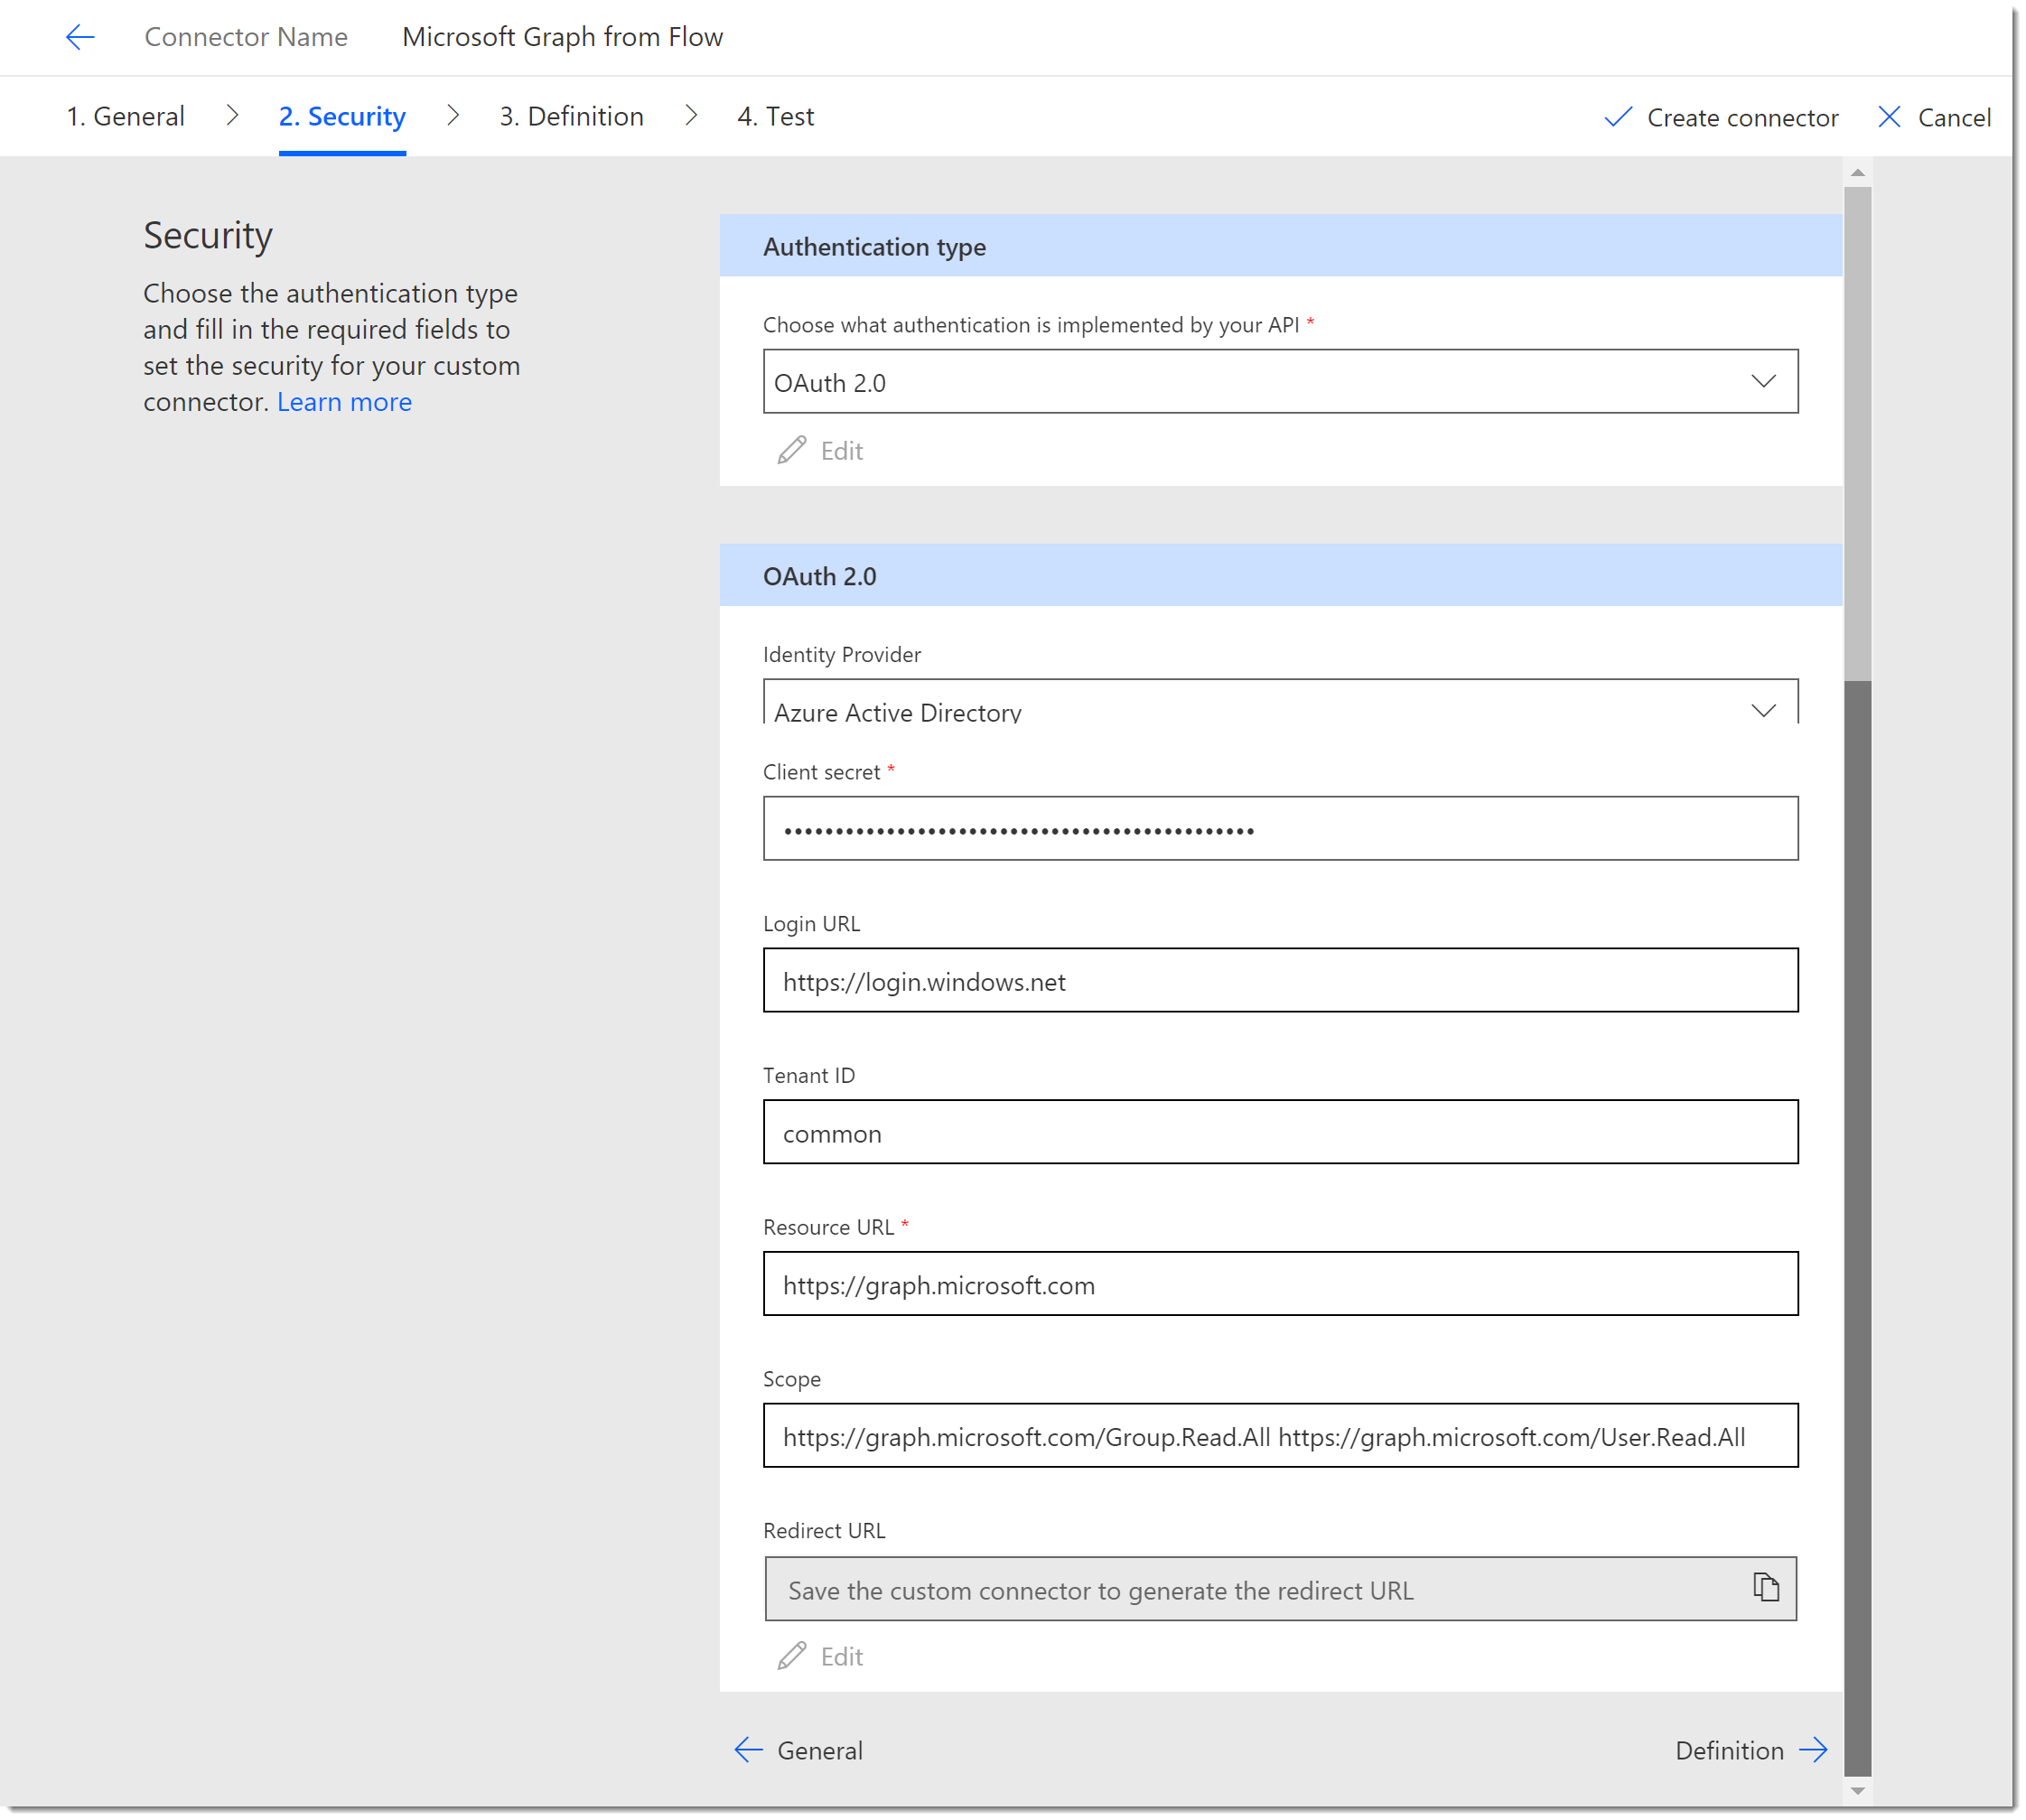This screenshot has width=2026, height=1820.
Task: Click the Authentication type section header
Action: (x=1280, y=246)
